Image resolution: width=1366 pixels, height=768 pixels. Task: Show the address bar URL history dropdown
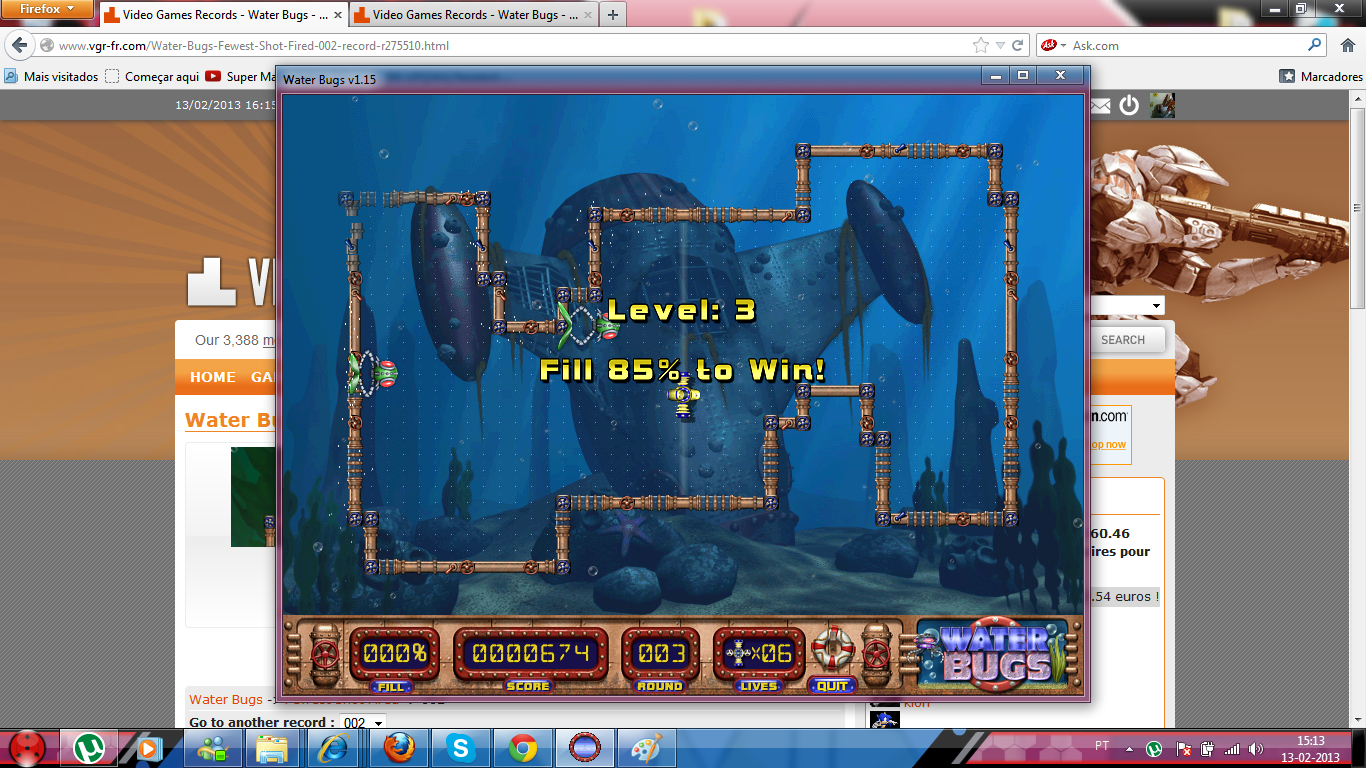(x=1000, y=46)
